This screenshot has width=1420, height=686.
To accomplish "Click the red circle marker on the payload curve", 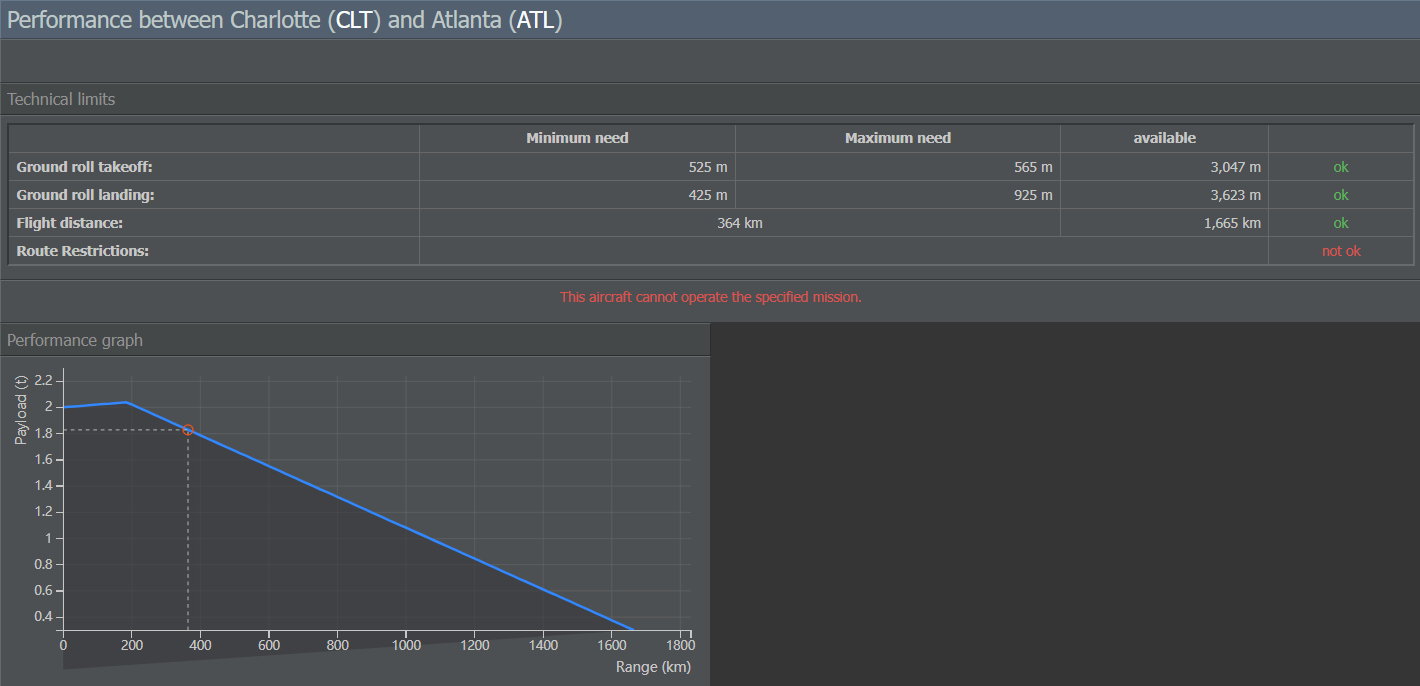I will (188, 430).
